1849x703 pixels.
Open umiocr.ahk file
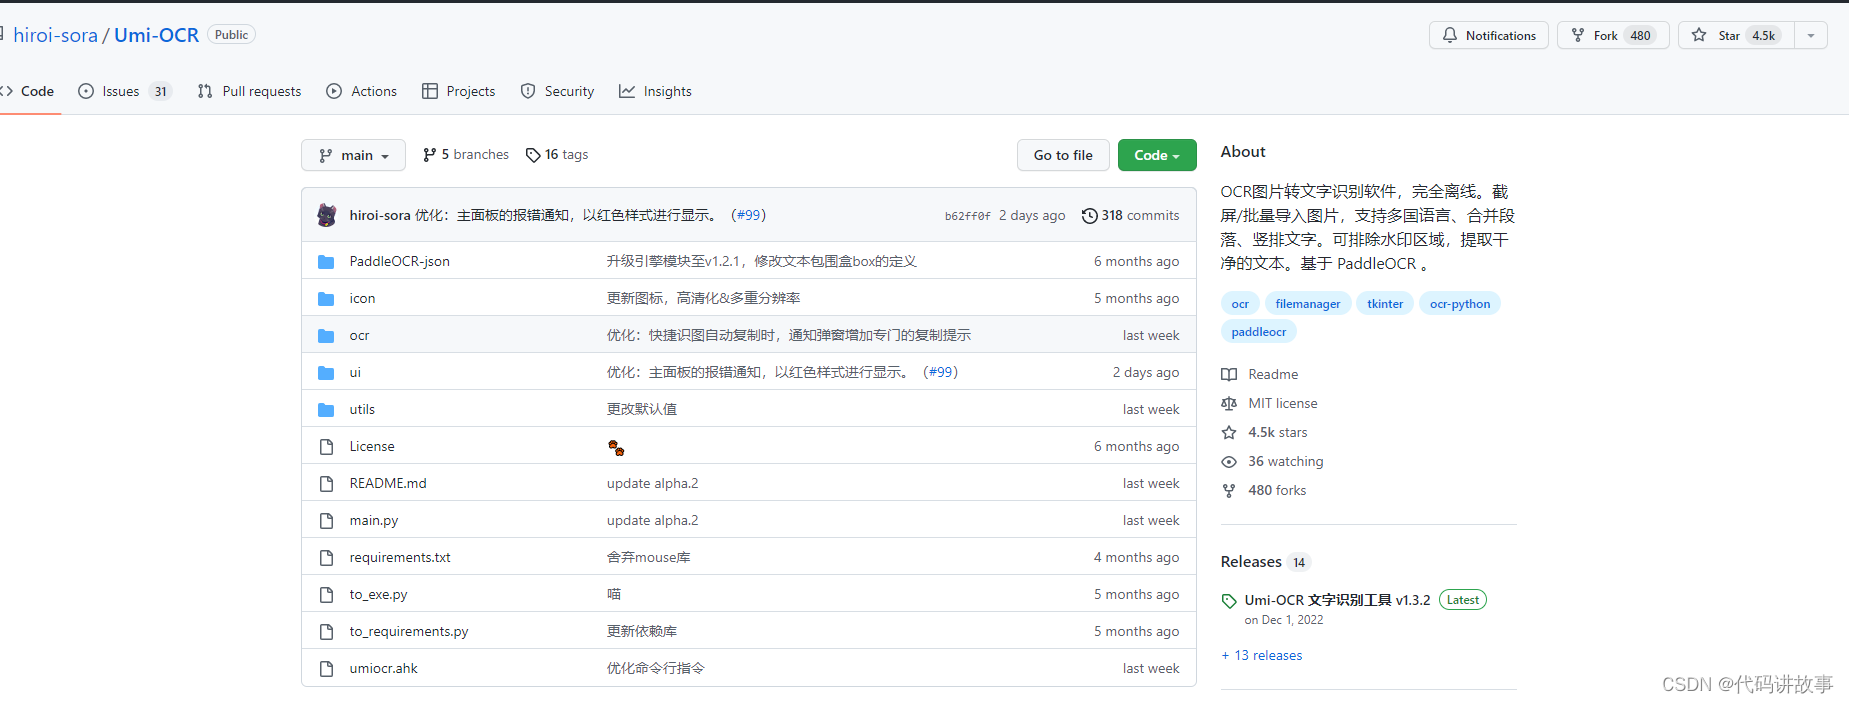tap(383, 668)
